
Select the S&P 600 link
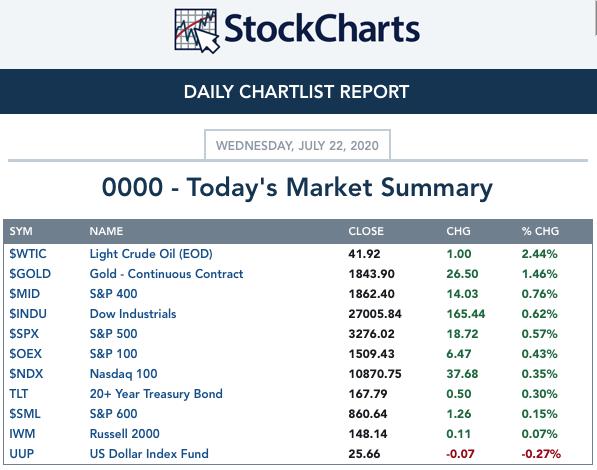pos(113,414)
